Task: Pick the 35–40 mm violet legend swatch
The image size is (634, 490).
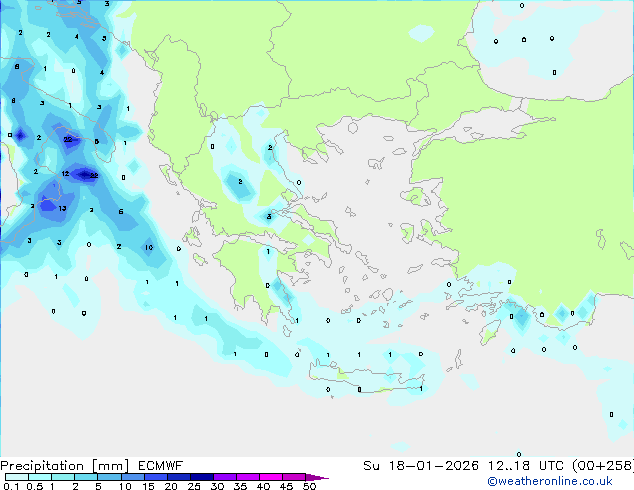Action: click(x=247, y=477)
